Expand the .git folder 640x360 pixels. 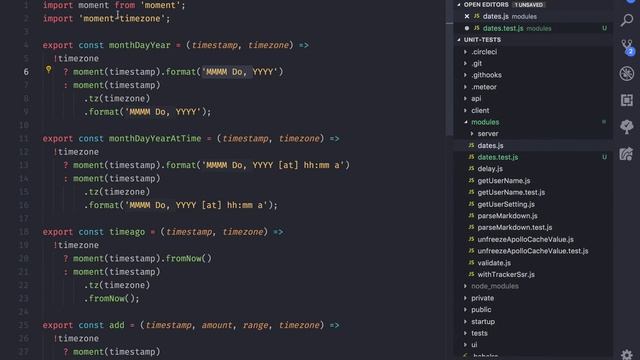465,63
